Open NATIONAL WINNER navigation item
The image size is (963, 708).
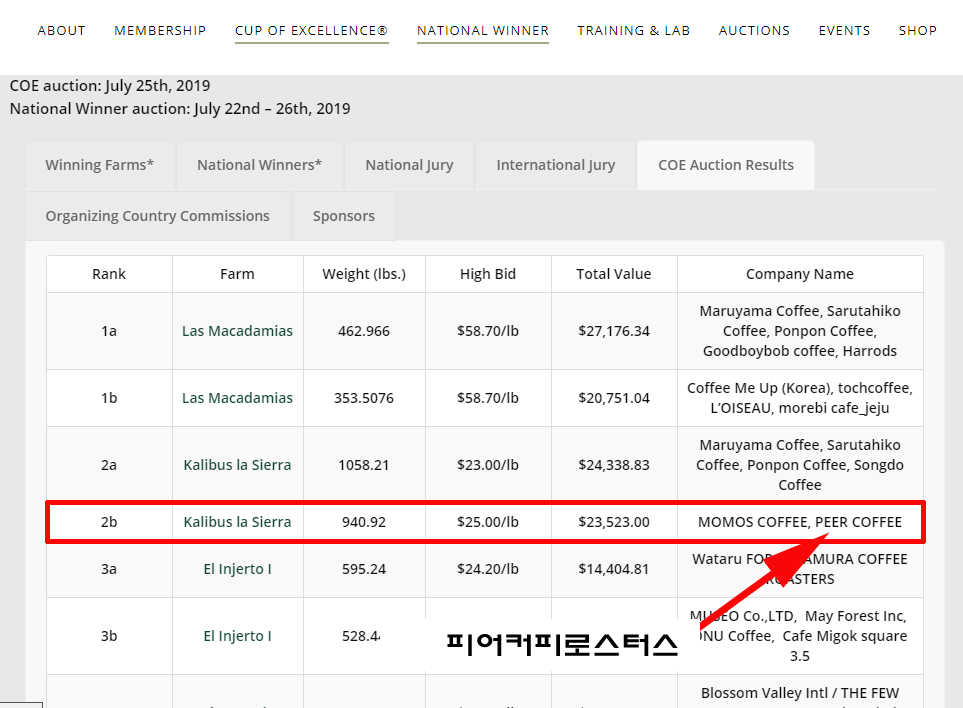483,31
